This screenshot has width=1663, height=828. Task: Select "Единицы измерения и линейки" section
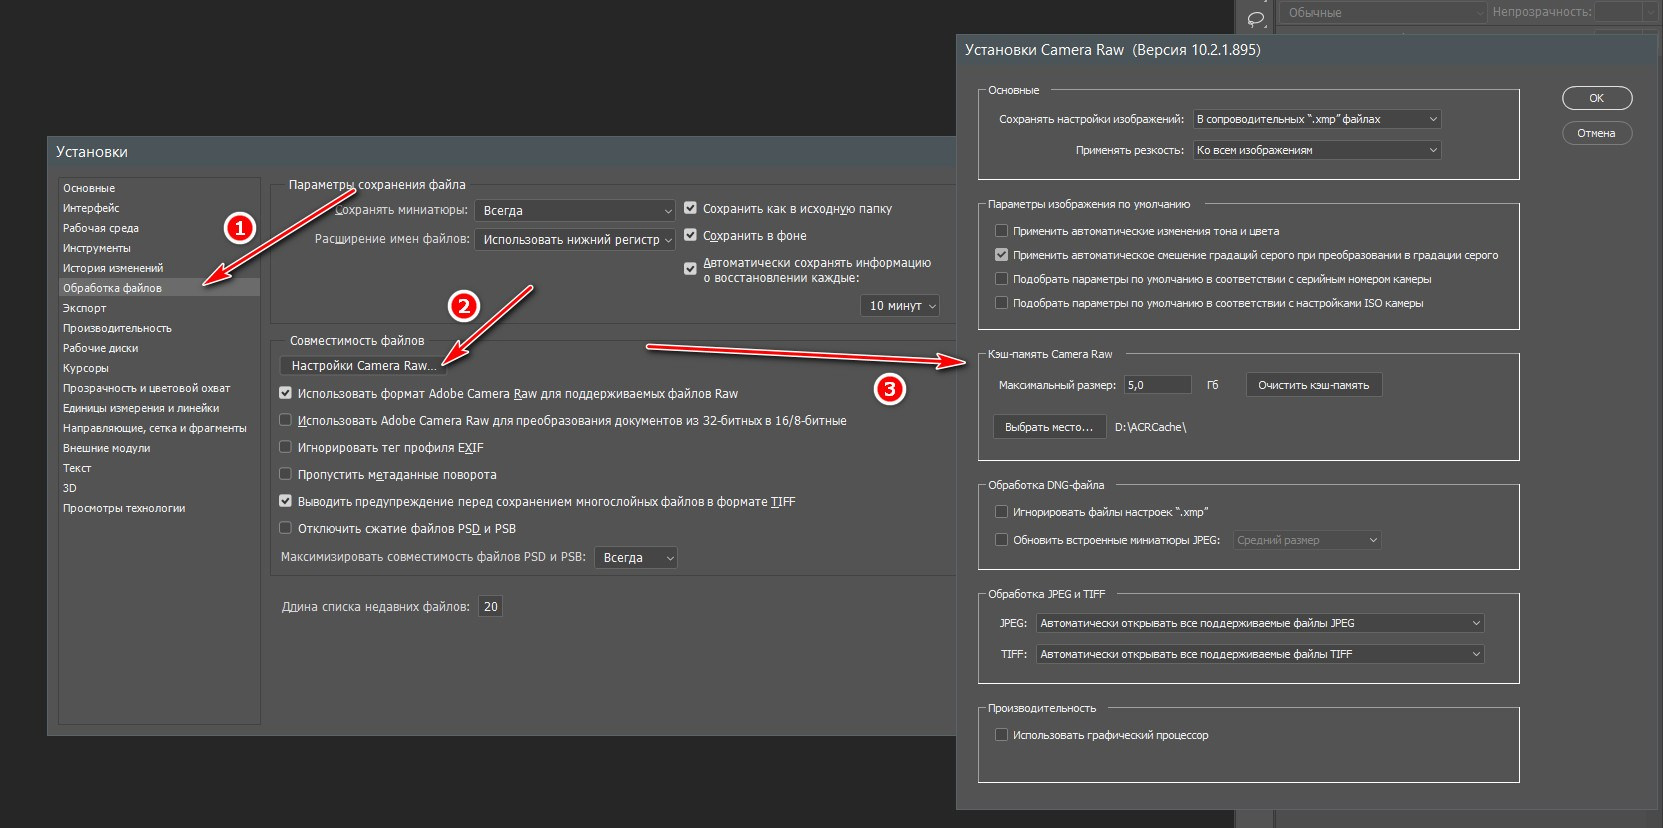pos(141,408)
